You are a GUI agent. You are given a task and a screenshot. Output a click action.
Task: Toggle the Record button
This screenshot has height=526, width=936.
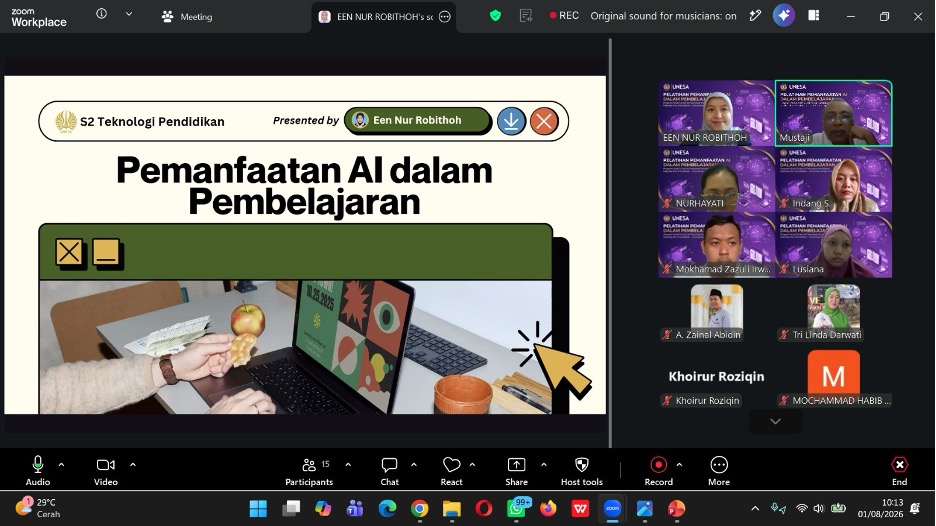[658, 465]
